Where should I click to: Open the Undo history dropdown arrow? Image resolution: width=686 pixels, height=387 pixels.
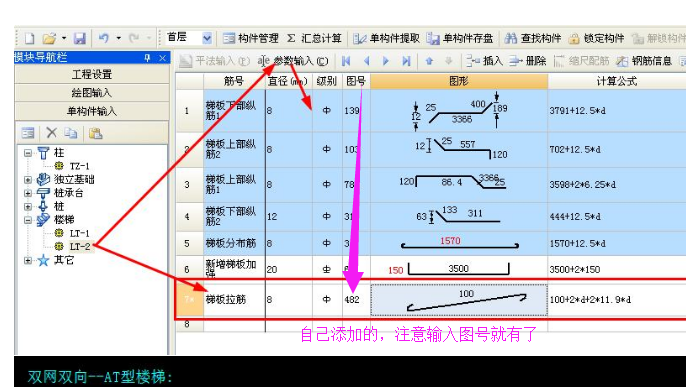[x=118, y=38]
